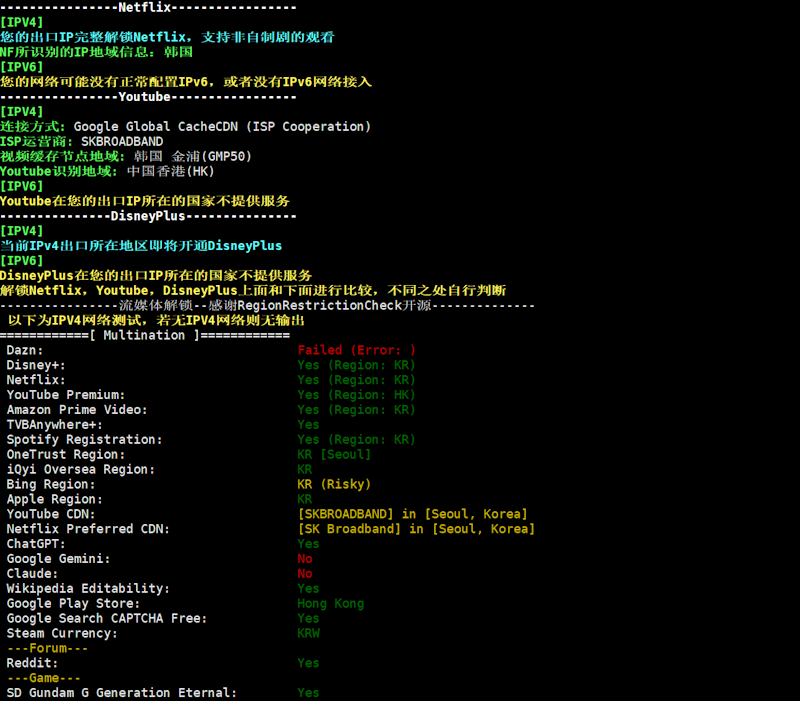Click the 'Spotify Registration:' row label
800x701 pixels.
84,440
